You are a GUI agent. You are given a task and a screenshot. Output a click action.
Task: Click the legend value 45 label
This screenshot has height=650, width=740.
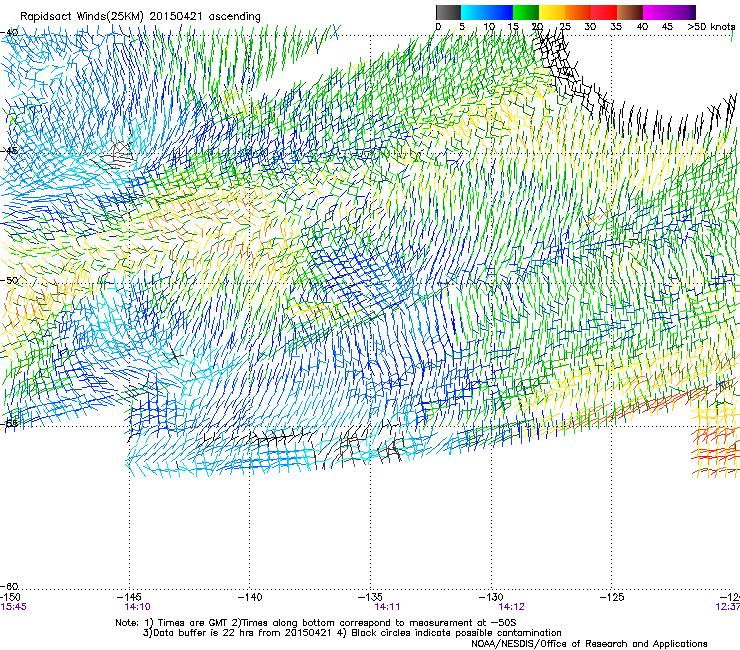tap(667, 27)
